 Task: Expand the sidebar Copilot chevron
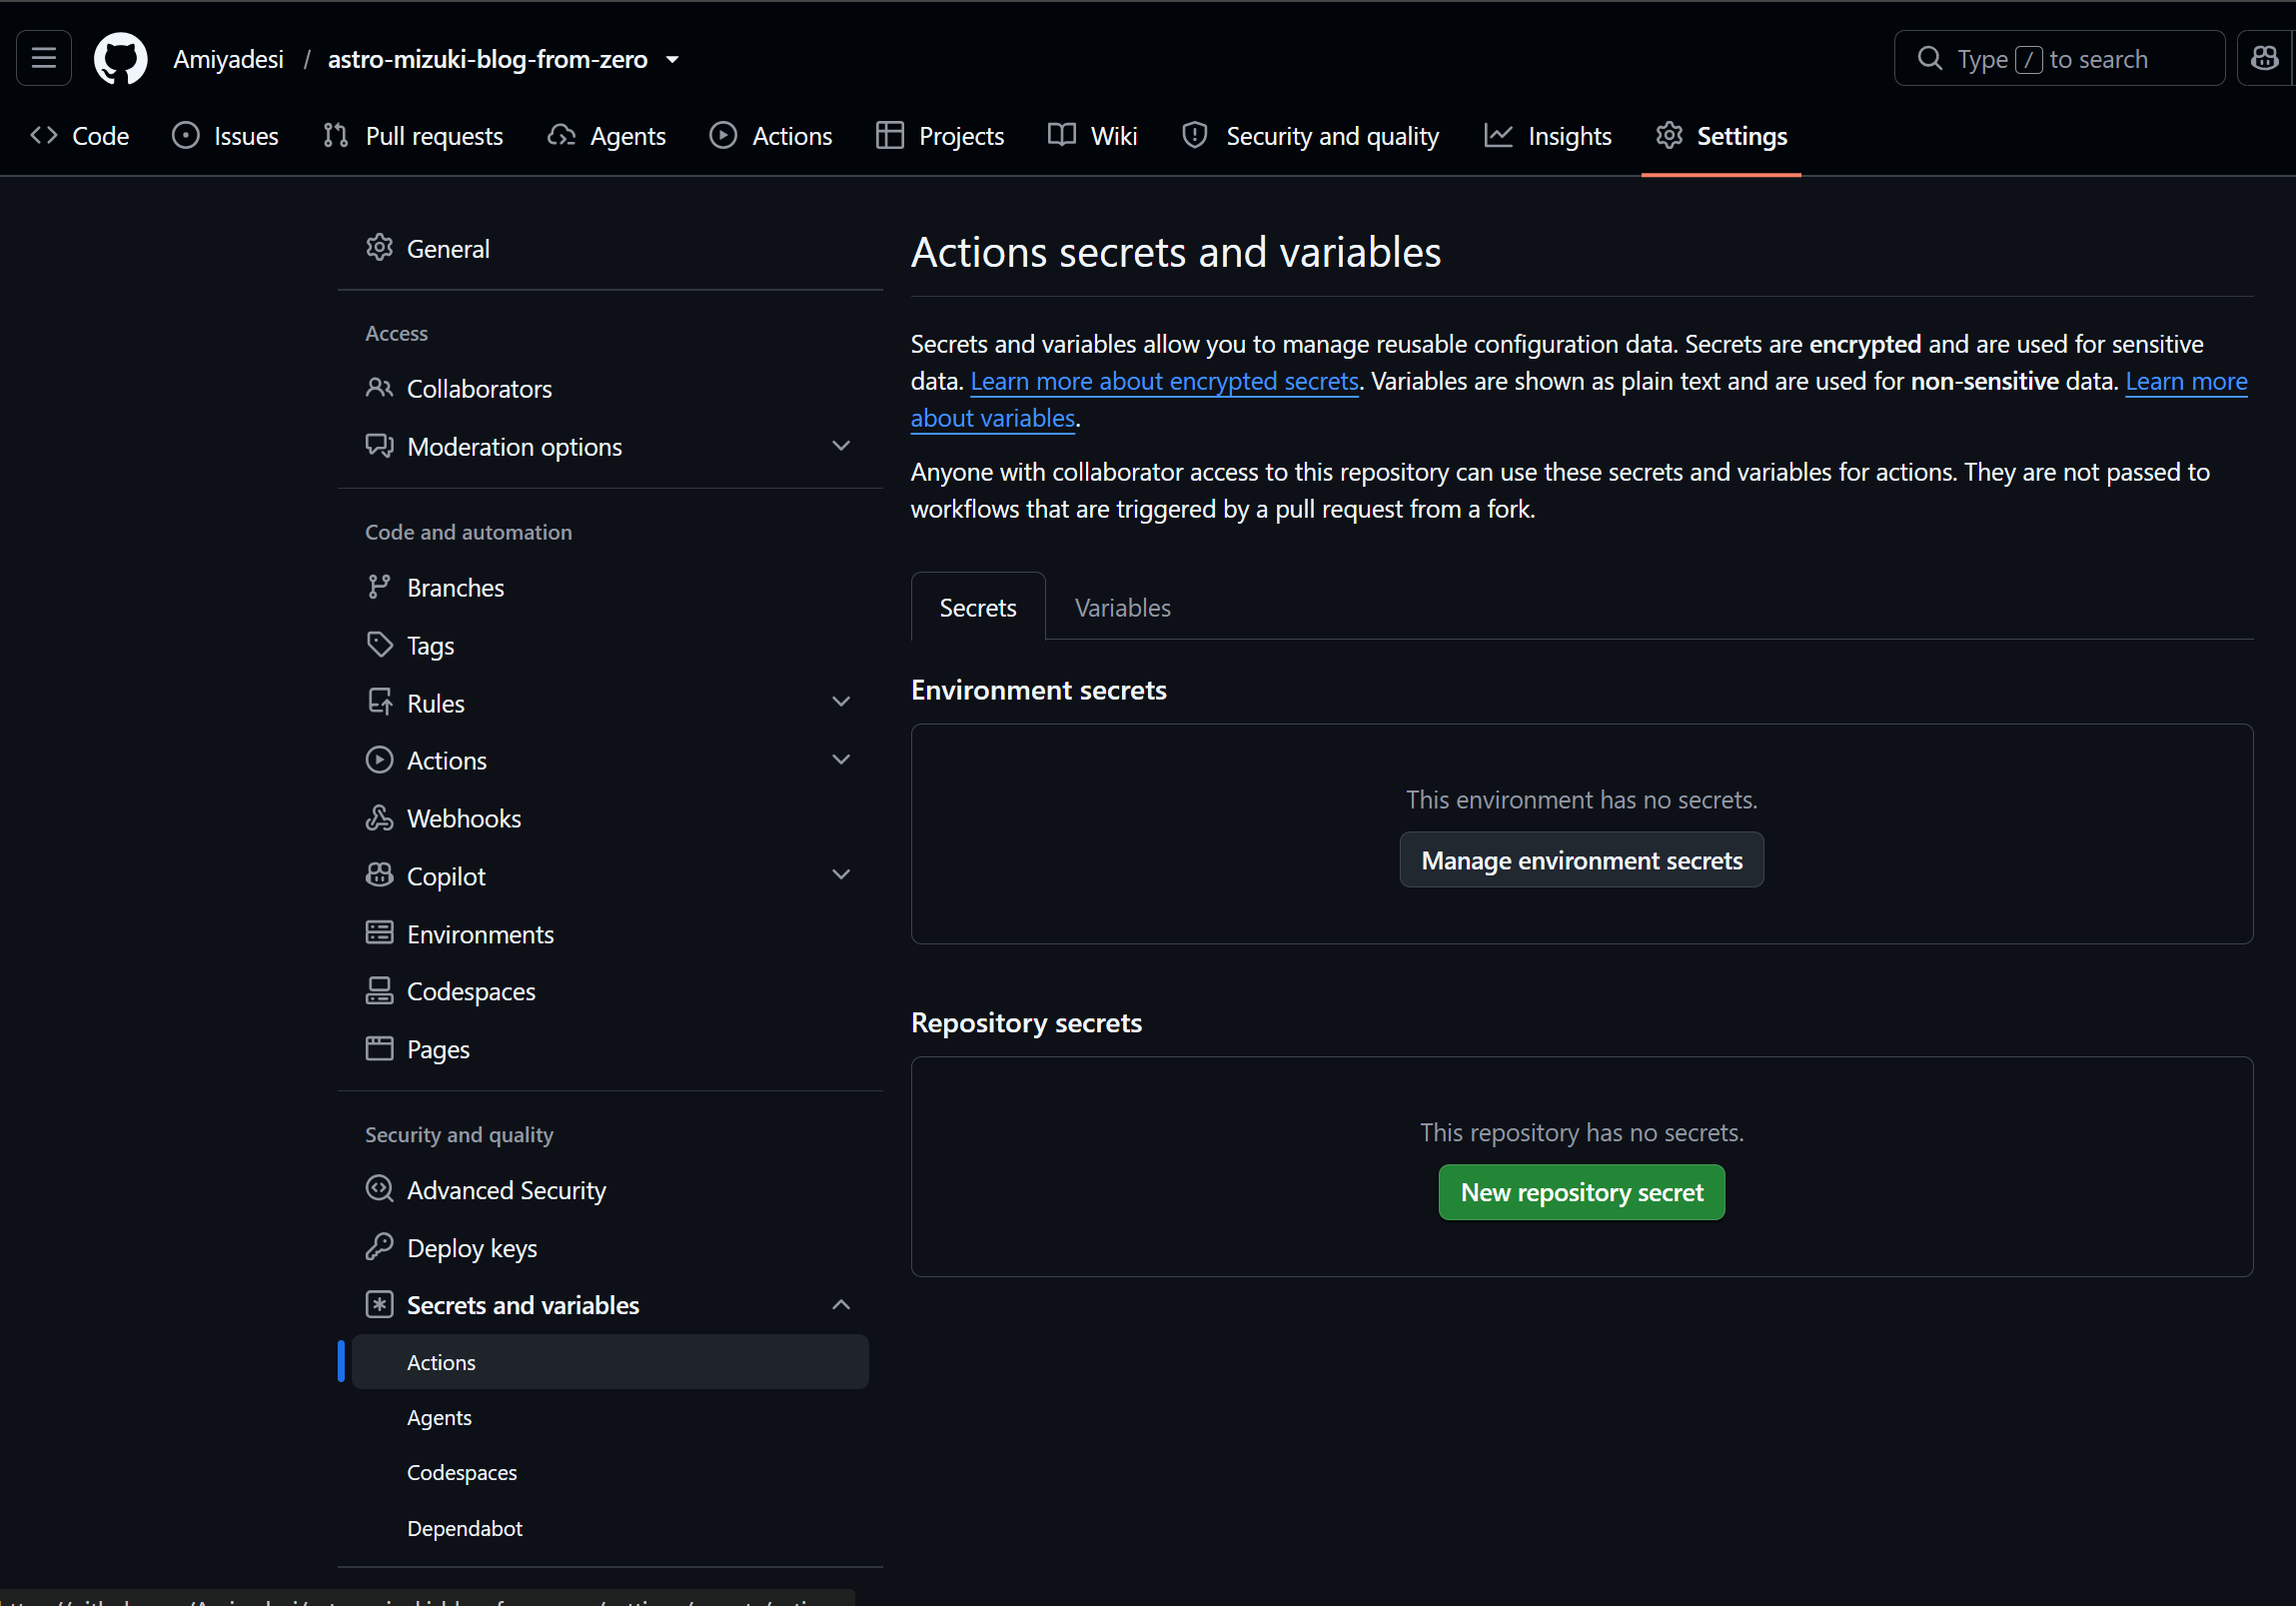841,875
